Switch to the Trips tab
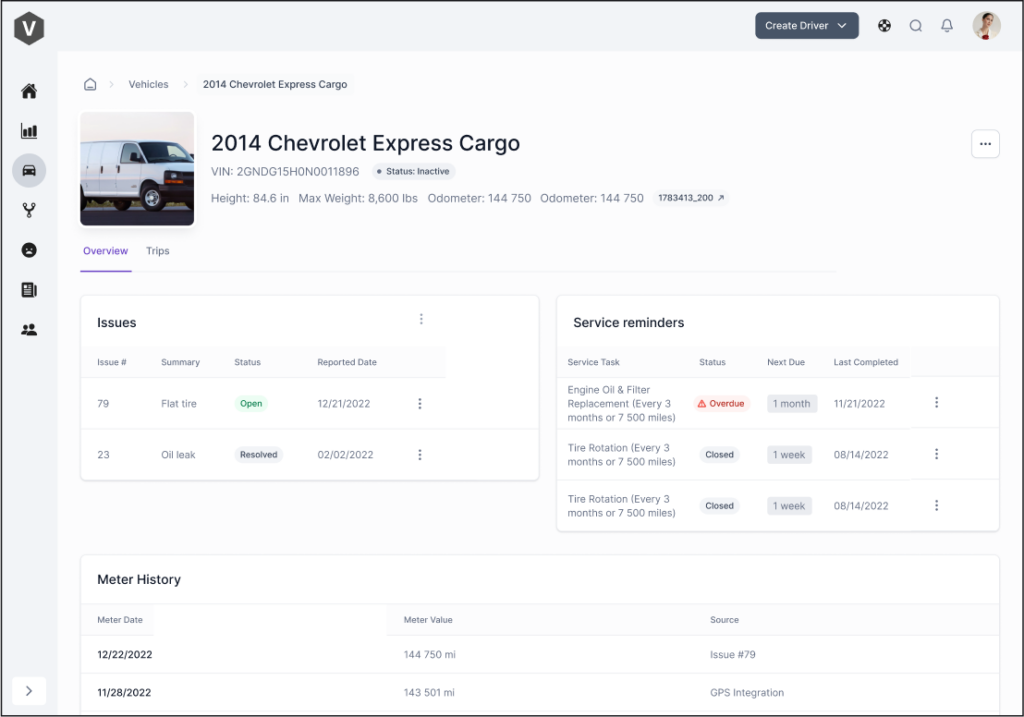 pos(158,251)
